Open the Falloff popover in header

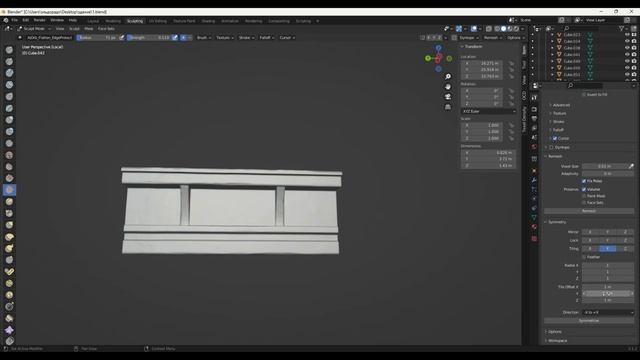click(267, 38)
